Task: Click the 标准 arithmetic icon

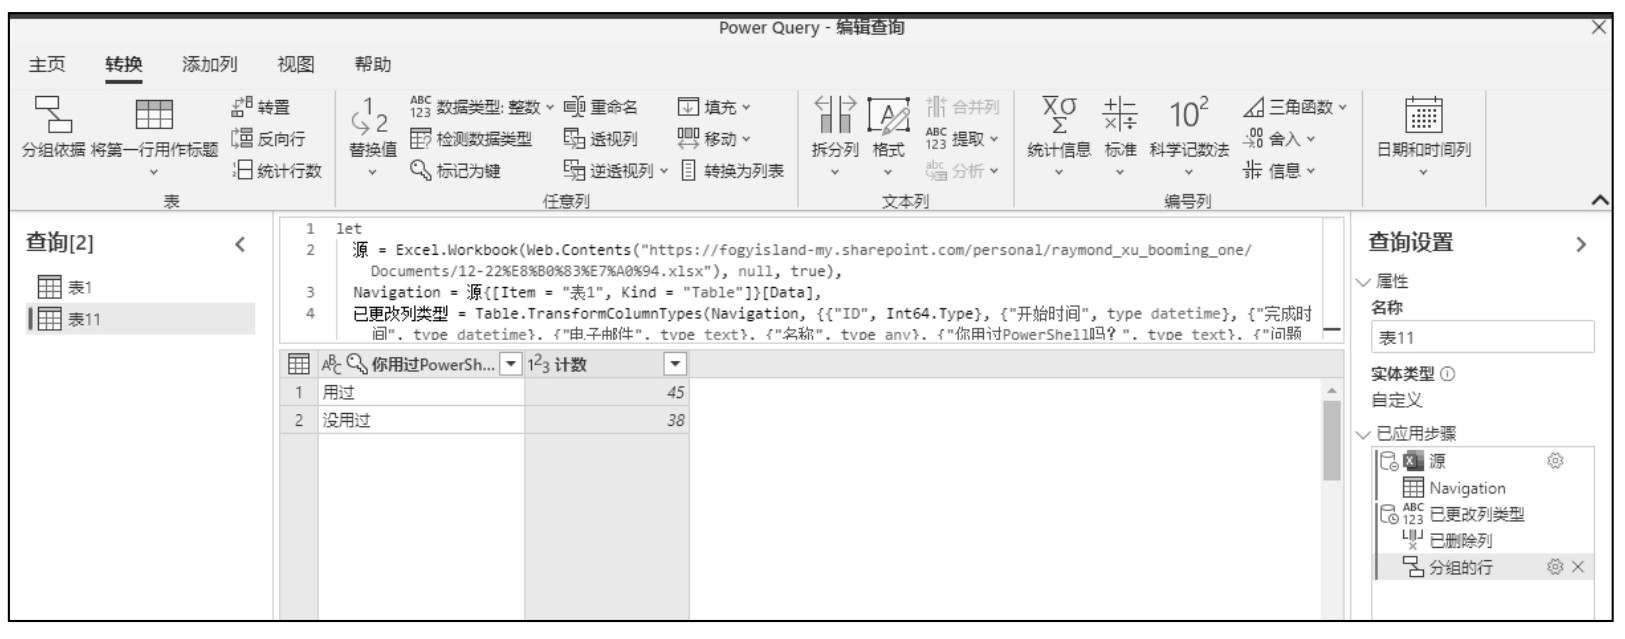Action: 1120,114
